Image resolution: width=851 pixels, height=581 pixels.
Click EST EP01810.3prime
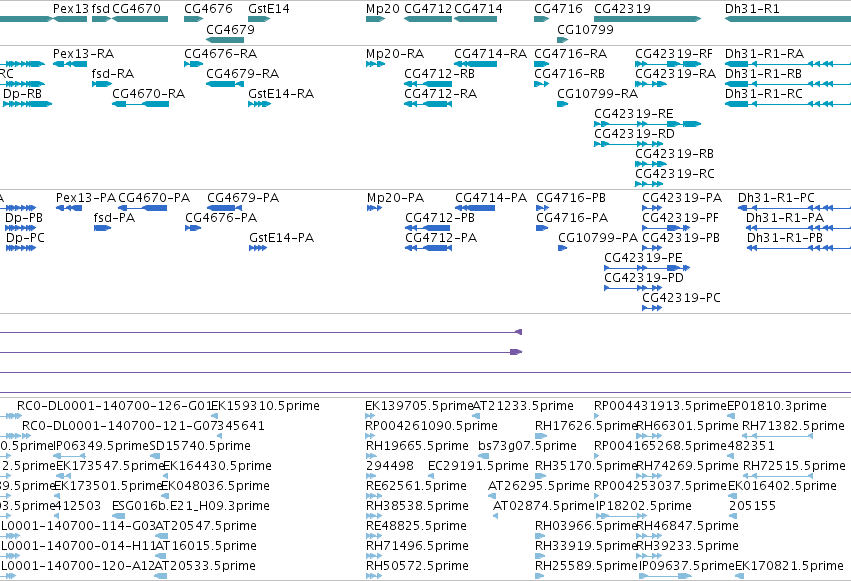[731, 416]
